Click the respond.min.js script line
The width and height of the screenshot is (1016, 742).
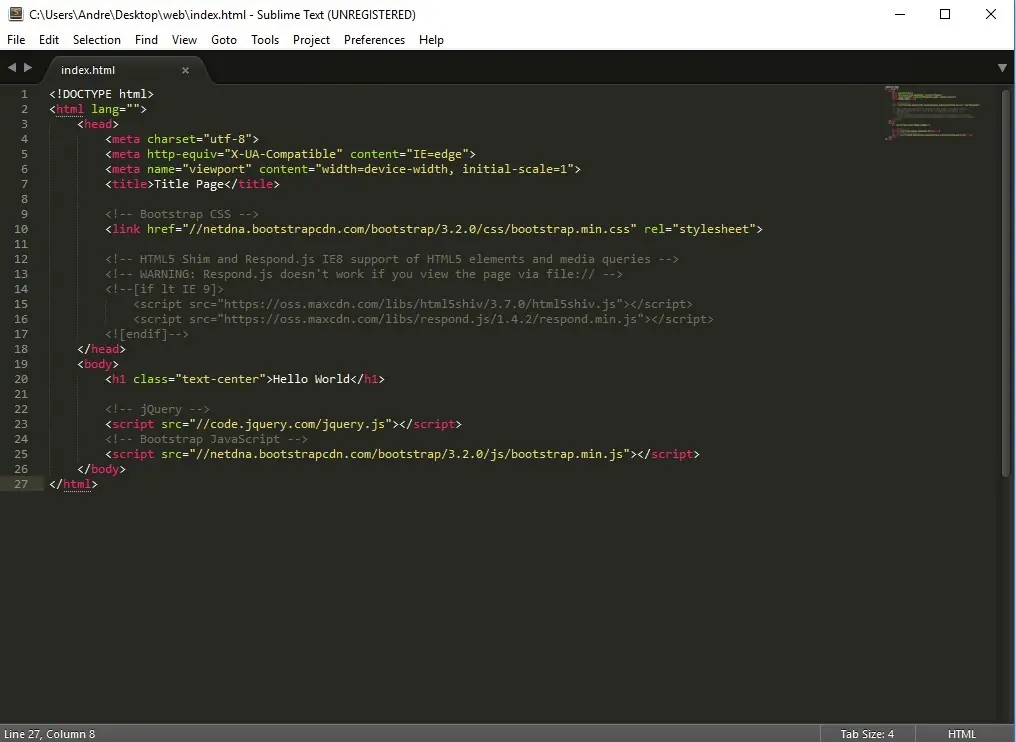[423, 319]
